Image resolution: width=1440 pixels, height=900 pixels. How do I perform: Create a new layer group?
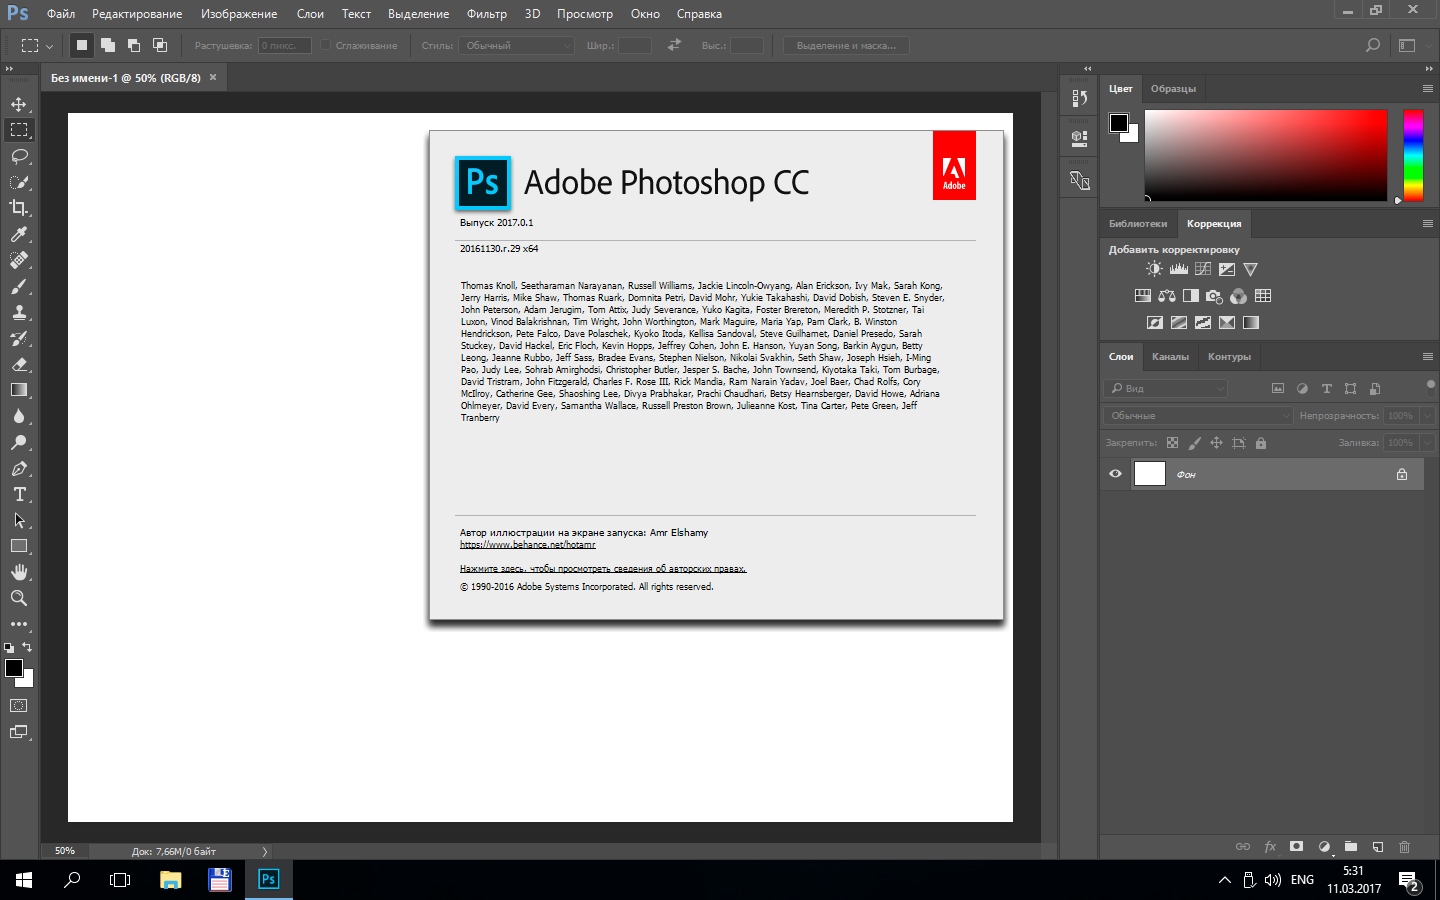pyautogui.click(x=1351, y=847)
